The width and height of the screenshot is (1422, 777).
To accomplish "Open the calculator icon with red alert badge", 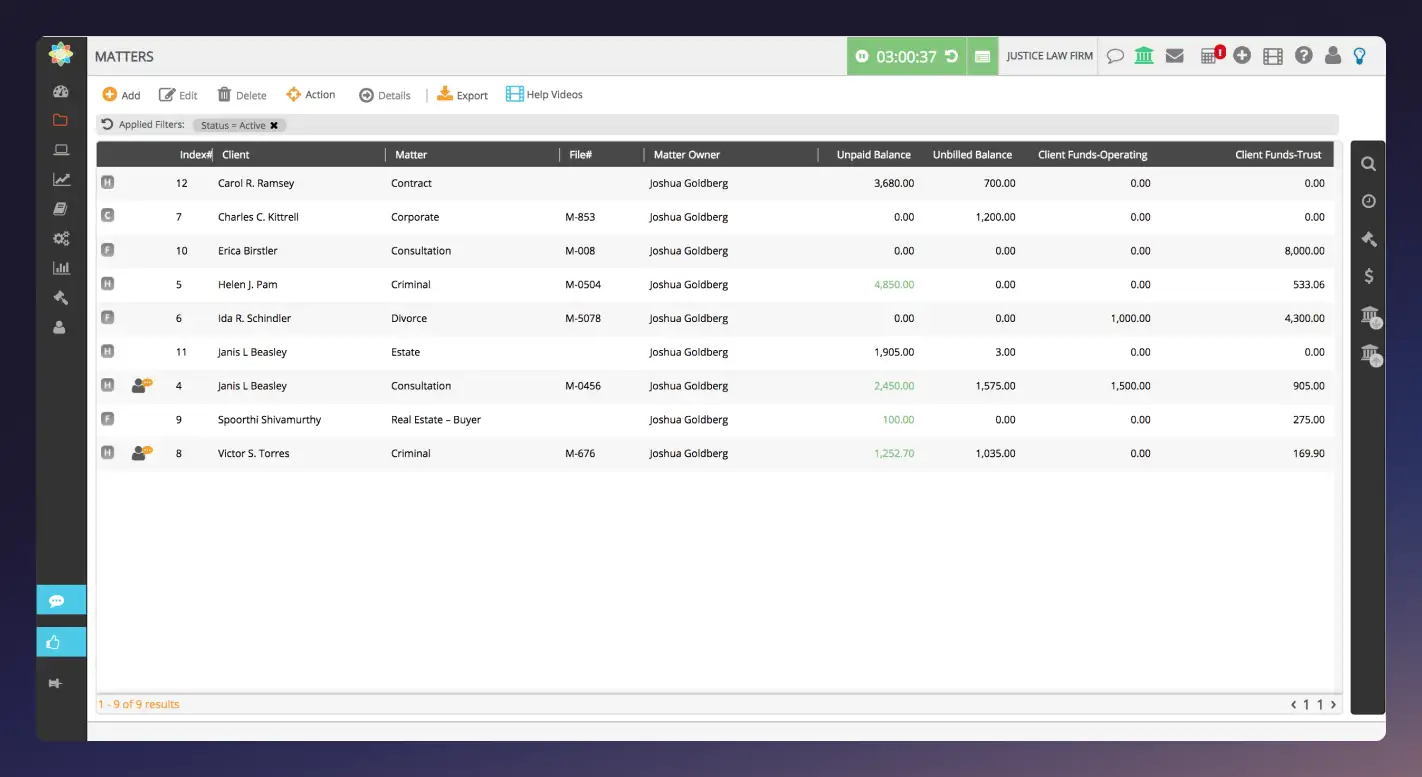I will click(1210, 56).
